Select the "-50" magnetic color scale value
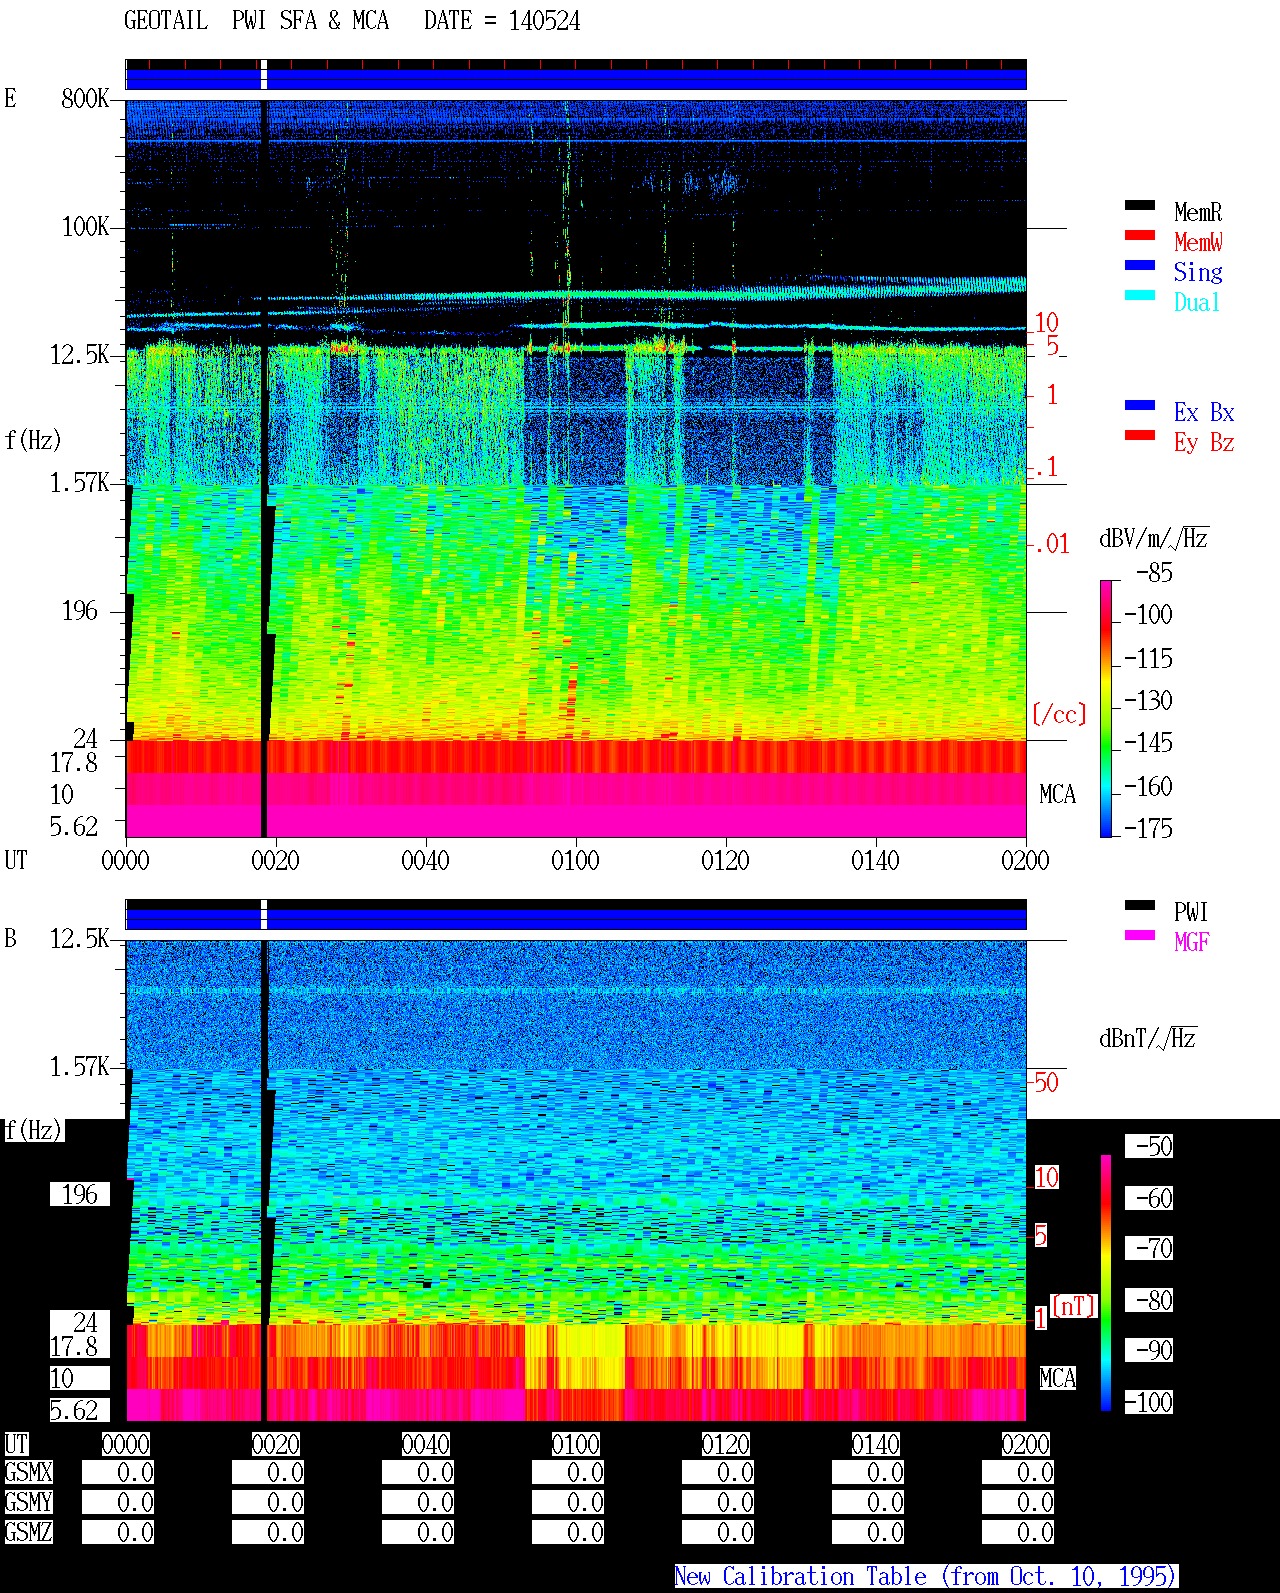Viewport: 1280px width, 1593px height. coord(1149,1146)
